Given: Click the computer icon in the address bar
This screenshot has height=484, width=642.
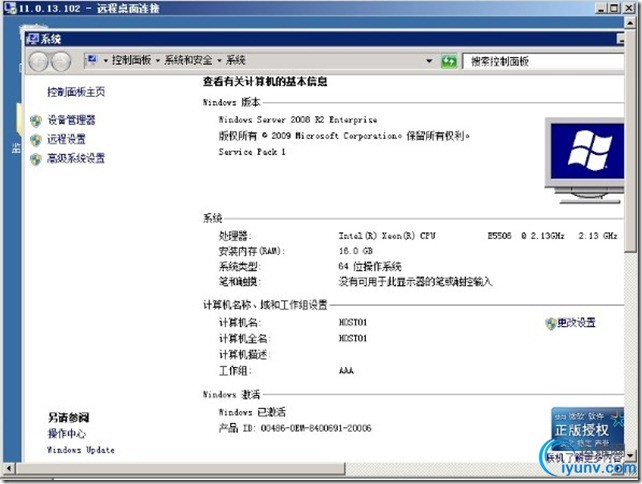Looking at the screenshot, I should point(92,60).
